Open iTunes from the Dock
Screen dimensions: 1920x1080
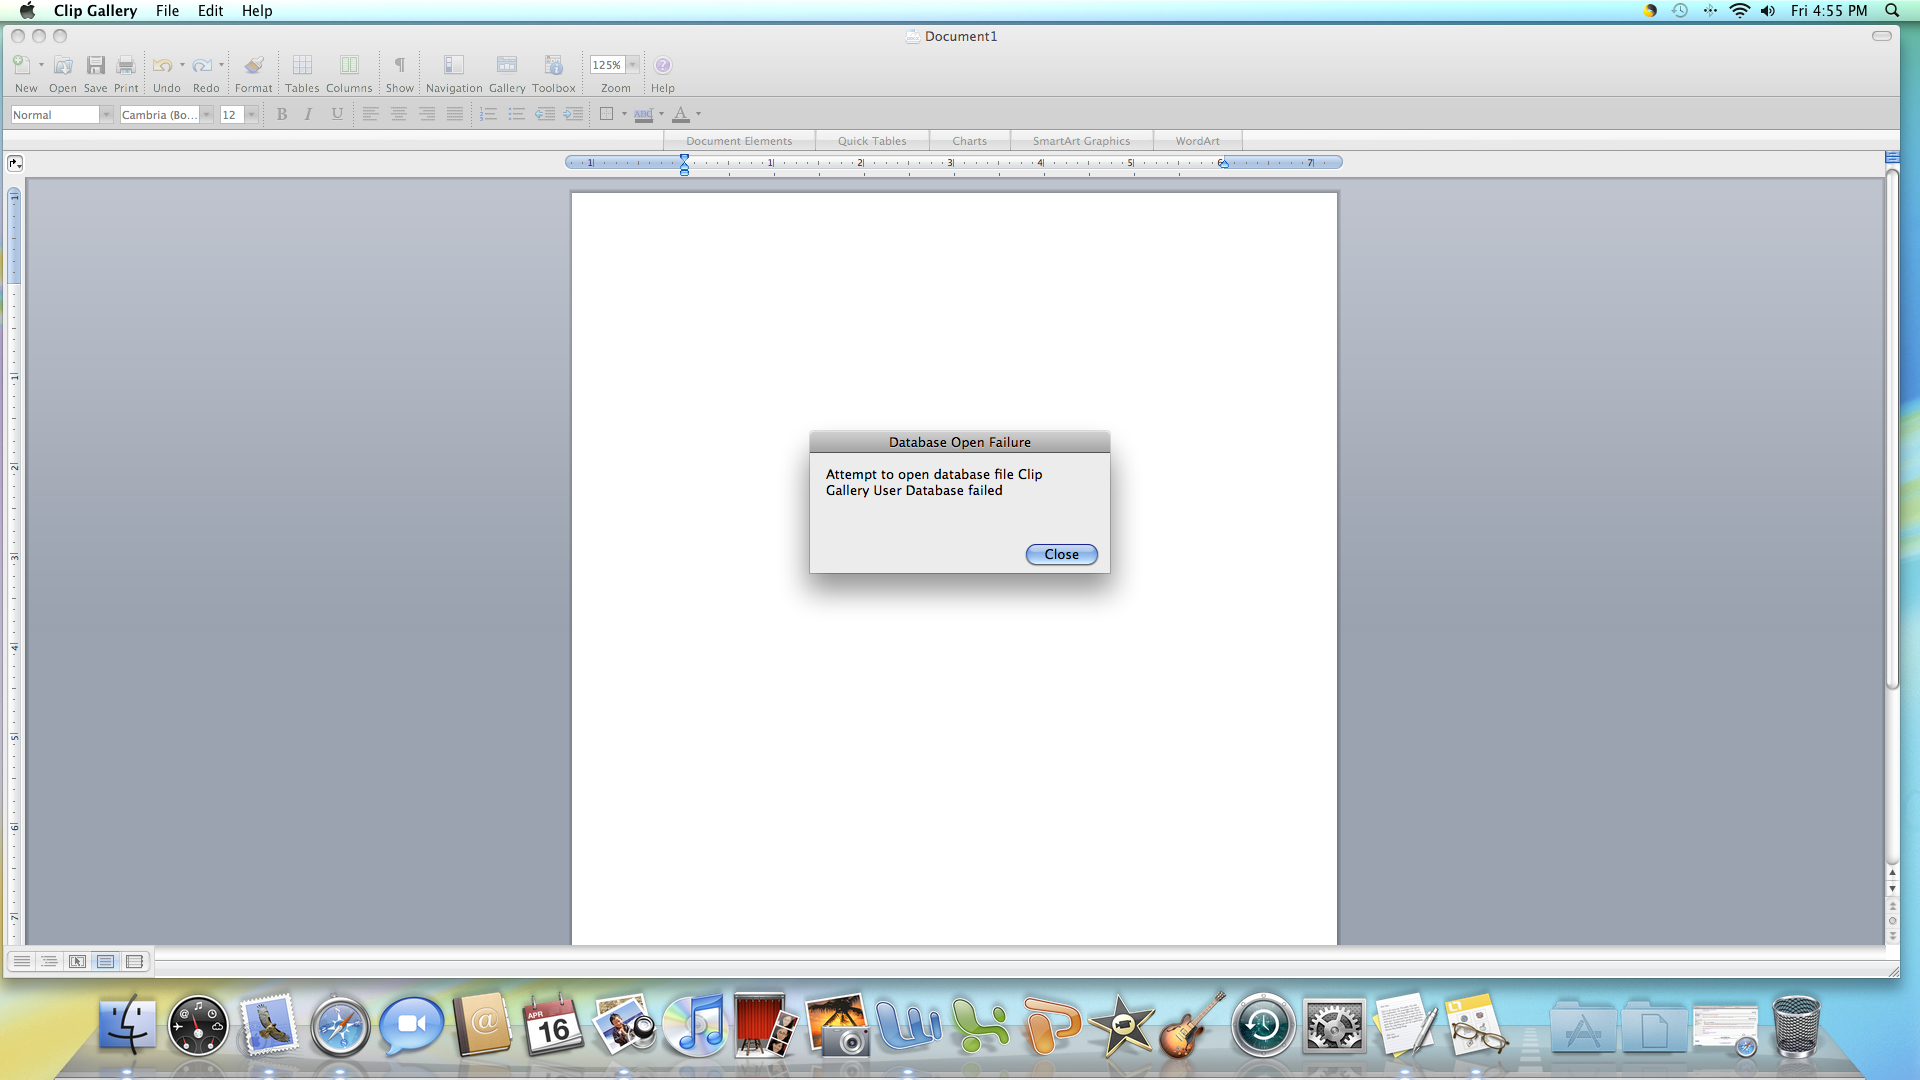695,1026
